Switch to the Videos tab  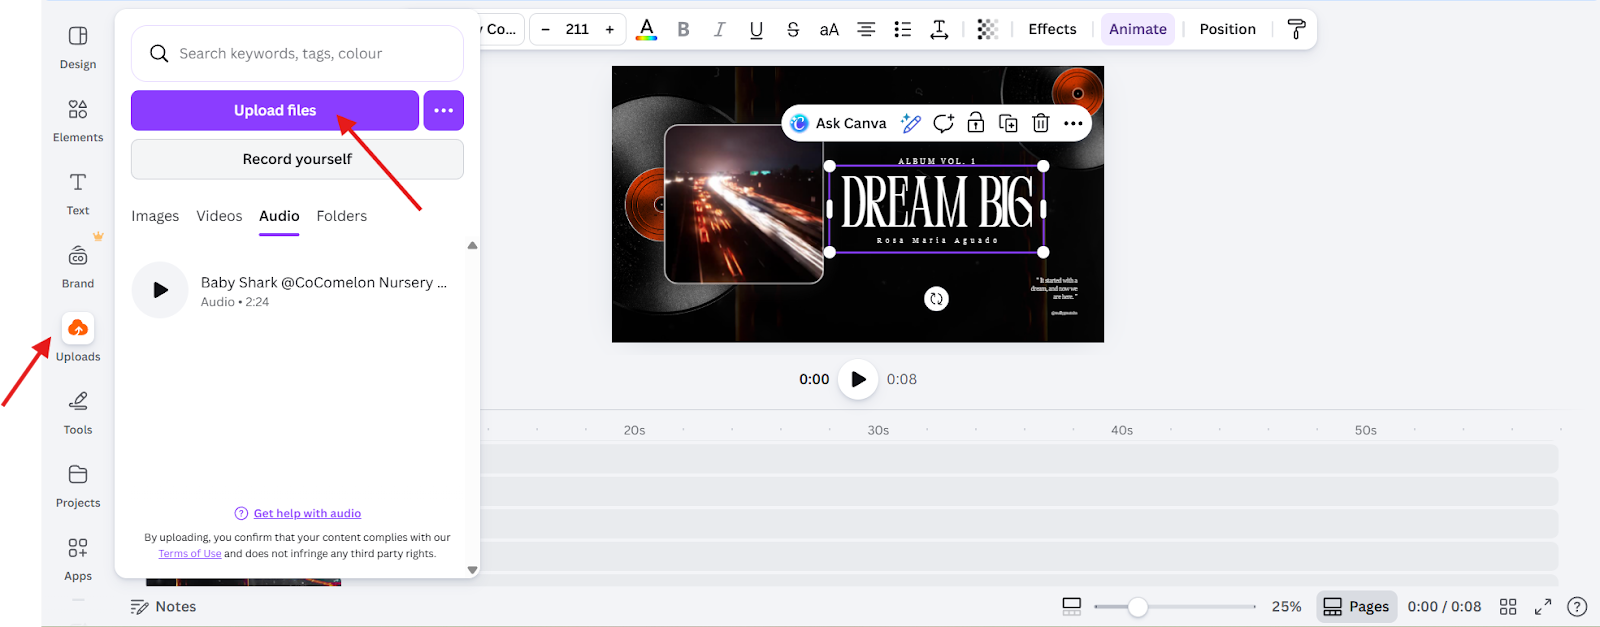coord(219,216)
